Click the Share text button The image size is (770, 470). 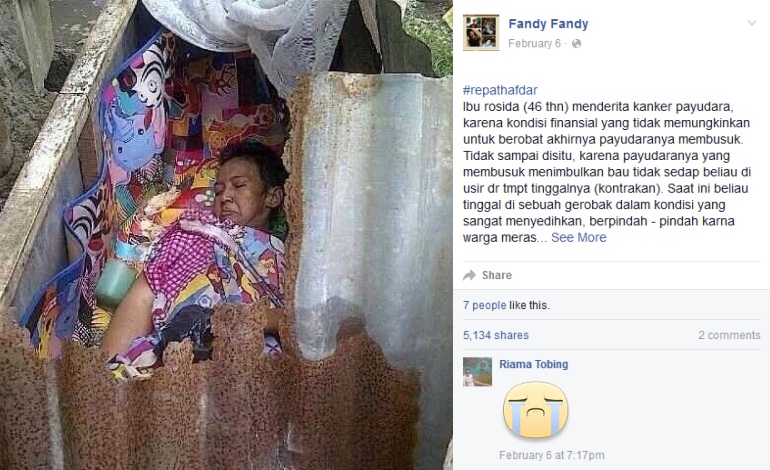coord(496,275)
